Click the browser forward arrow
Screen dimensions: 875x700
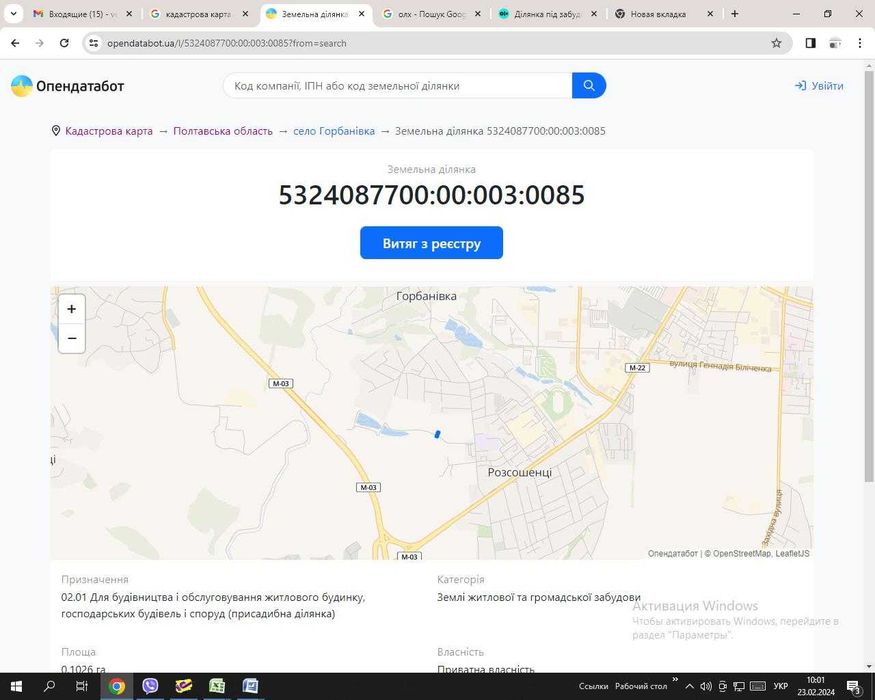click(39, 43)
